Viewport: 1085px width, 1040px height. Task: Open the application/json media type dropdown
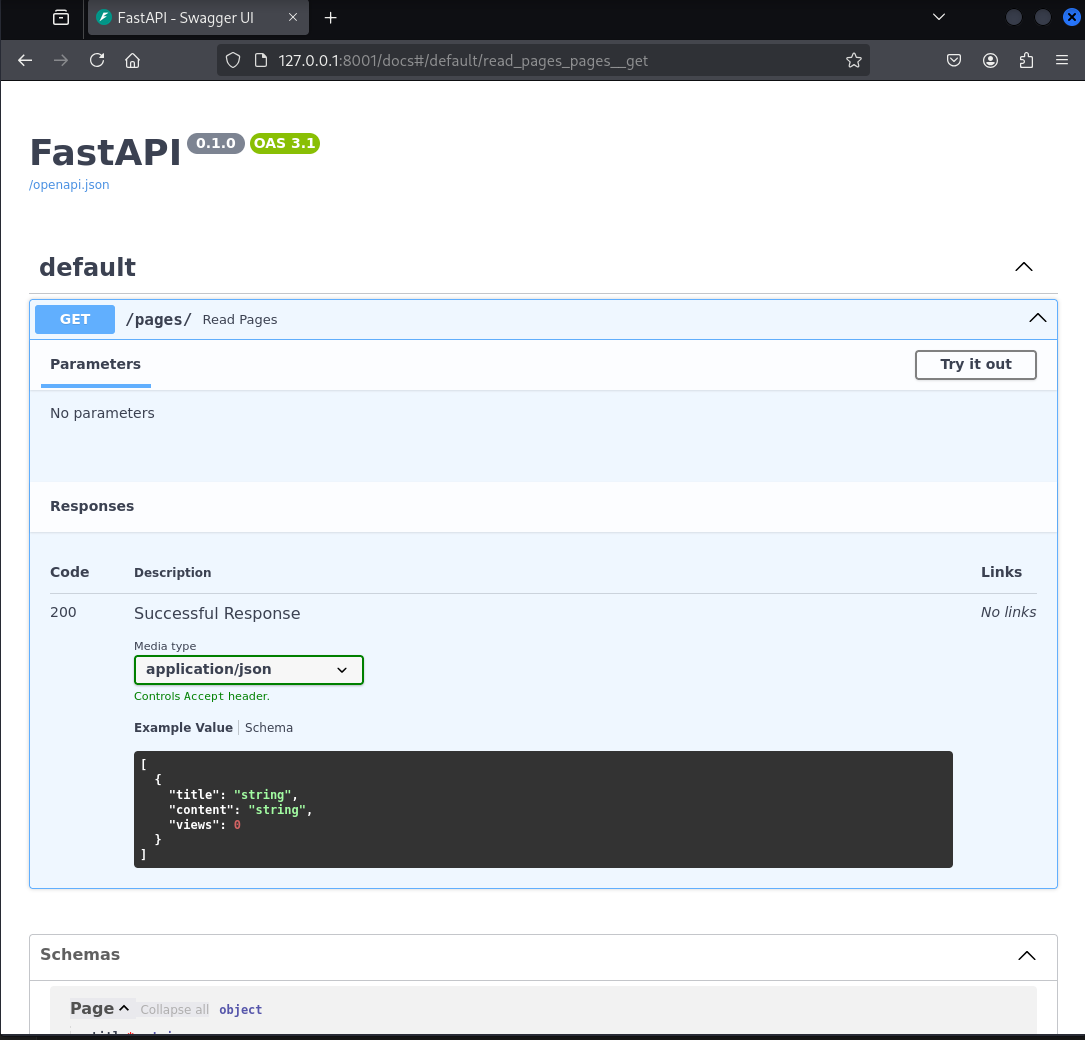(248, 670)
